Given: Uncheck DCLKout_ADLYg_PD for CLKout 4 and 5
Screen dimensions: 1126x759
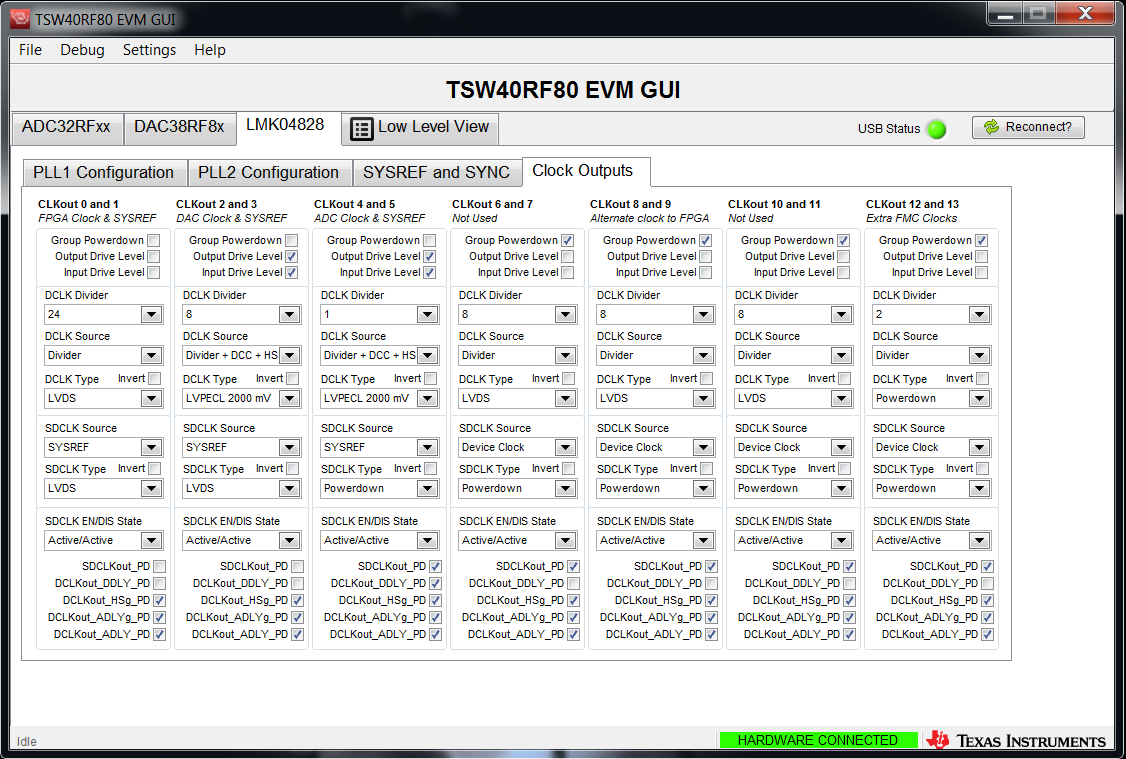Looking at the screenshot, I should pyautogui.click(x=435, y=618).
